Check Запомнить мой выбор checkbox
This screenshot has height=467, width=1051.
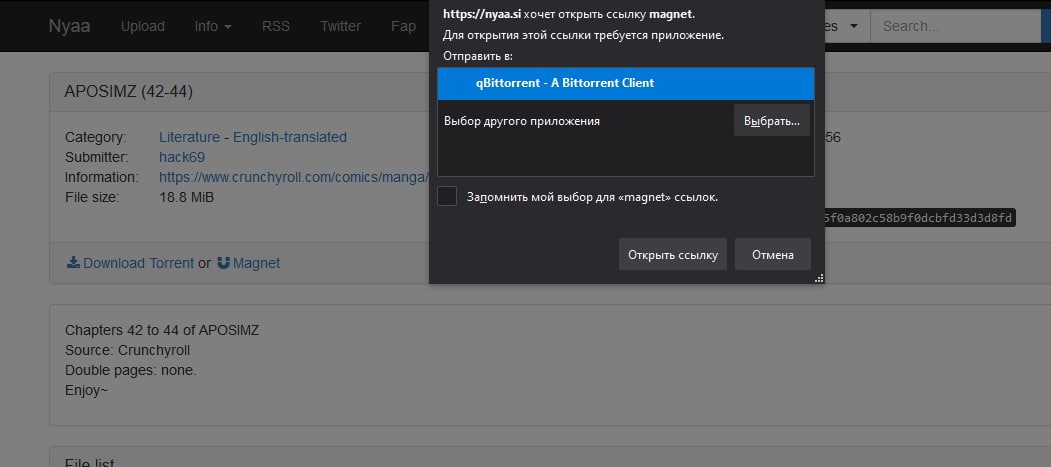[x=447, y=197]
